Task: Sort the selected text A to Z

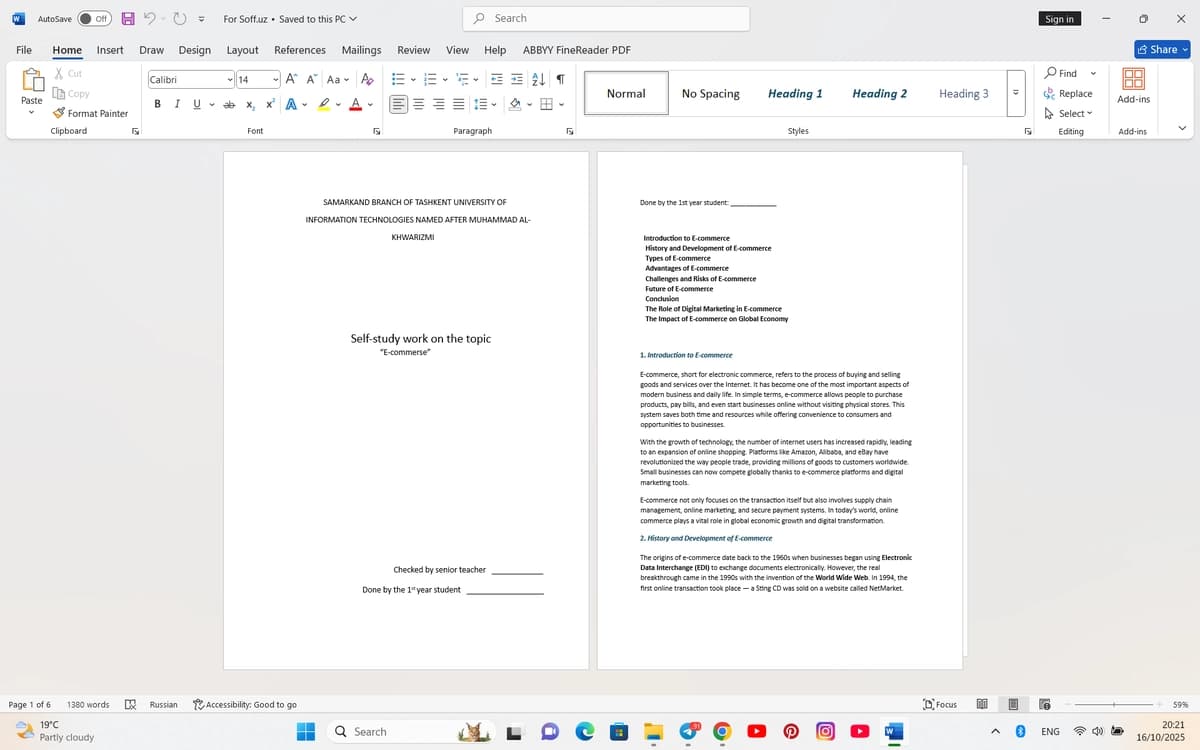Action: 539,79
